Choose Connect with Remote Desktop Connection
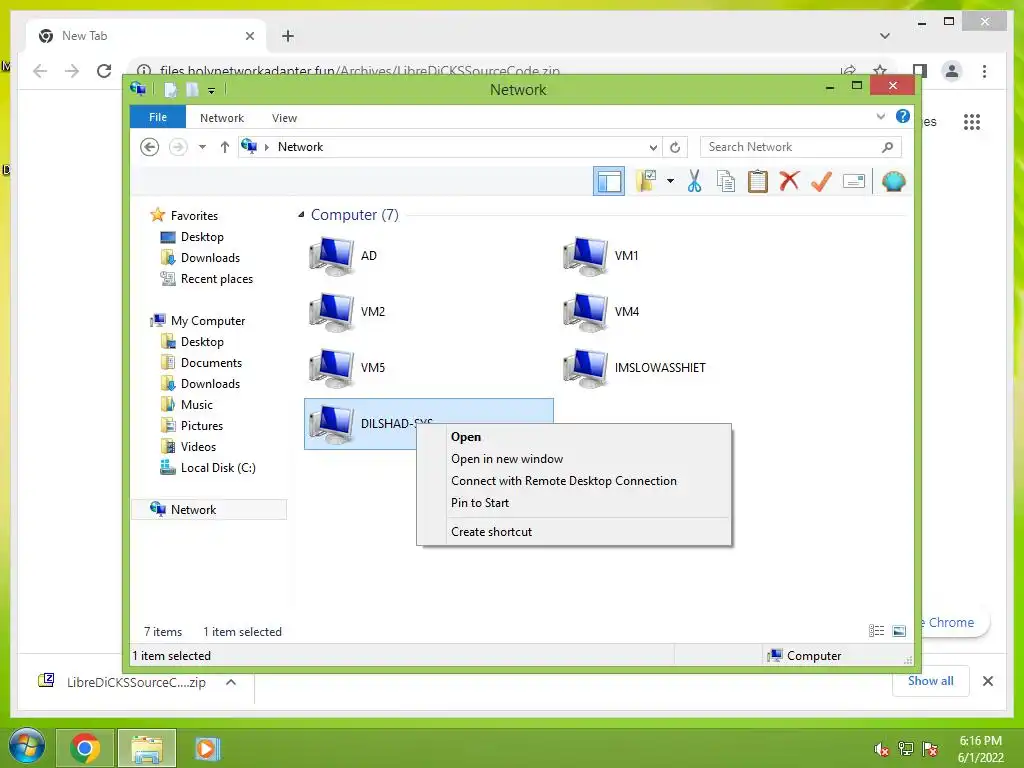The width and height of the screenshot is (1024, 768). tap(573, 481)
